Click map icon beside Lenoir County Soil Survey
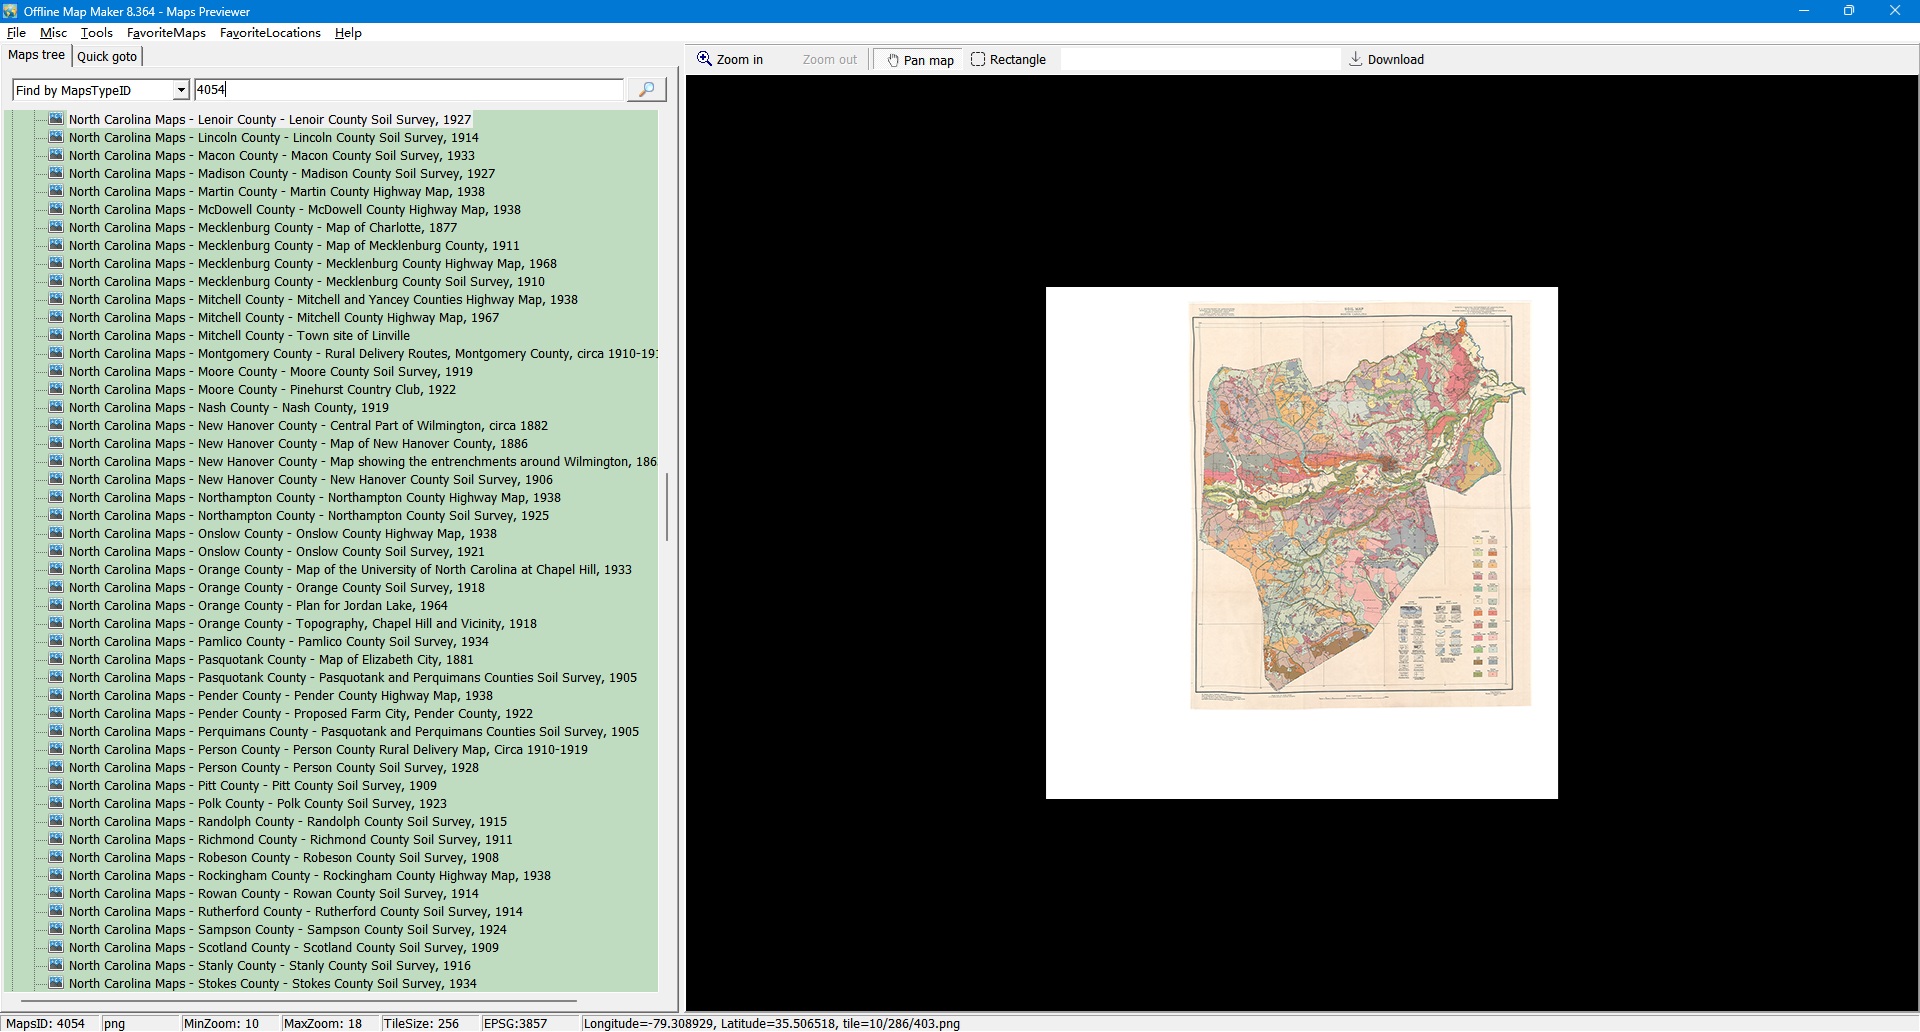The height and width of the screenshot is (1032, 1920). pos(57,119)
